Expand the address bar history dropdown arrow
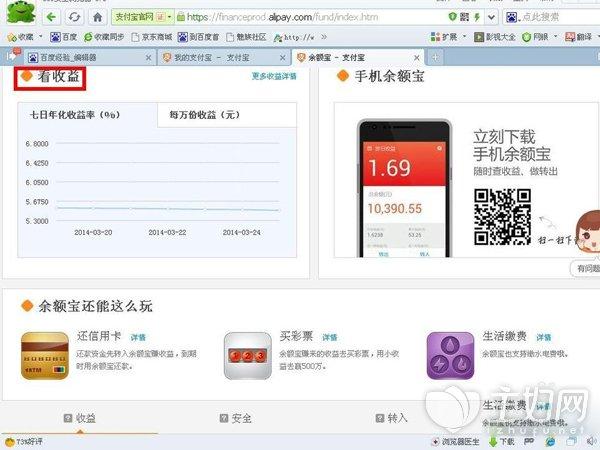 [492, 17]
